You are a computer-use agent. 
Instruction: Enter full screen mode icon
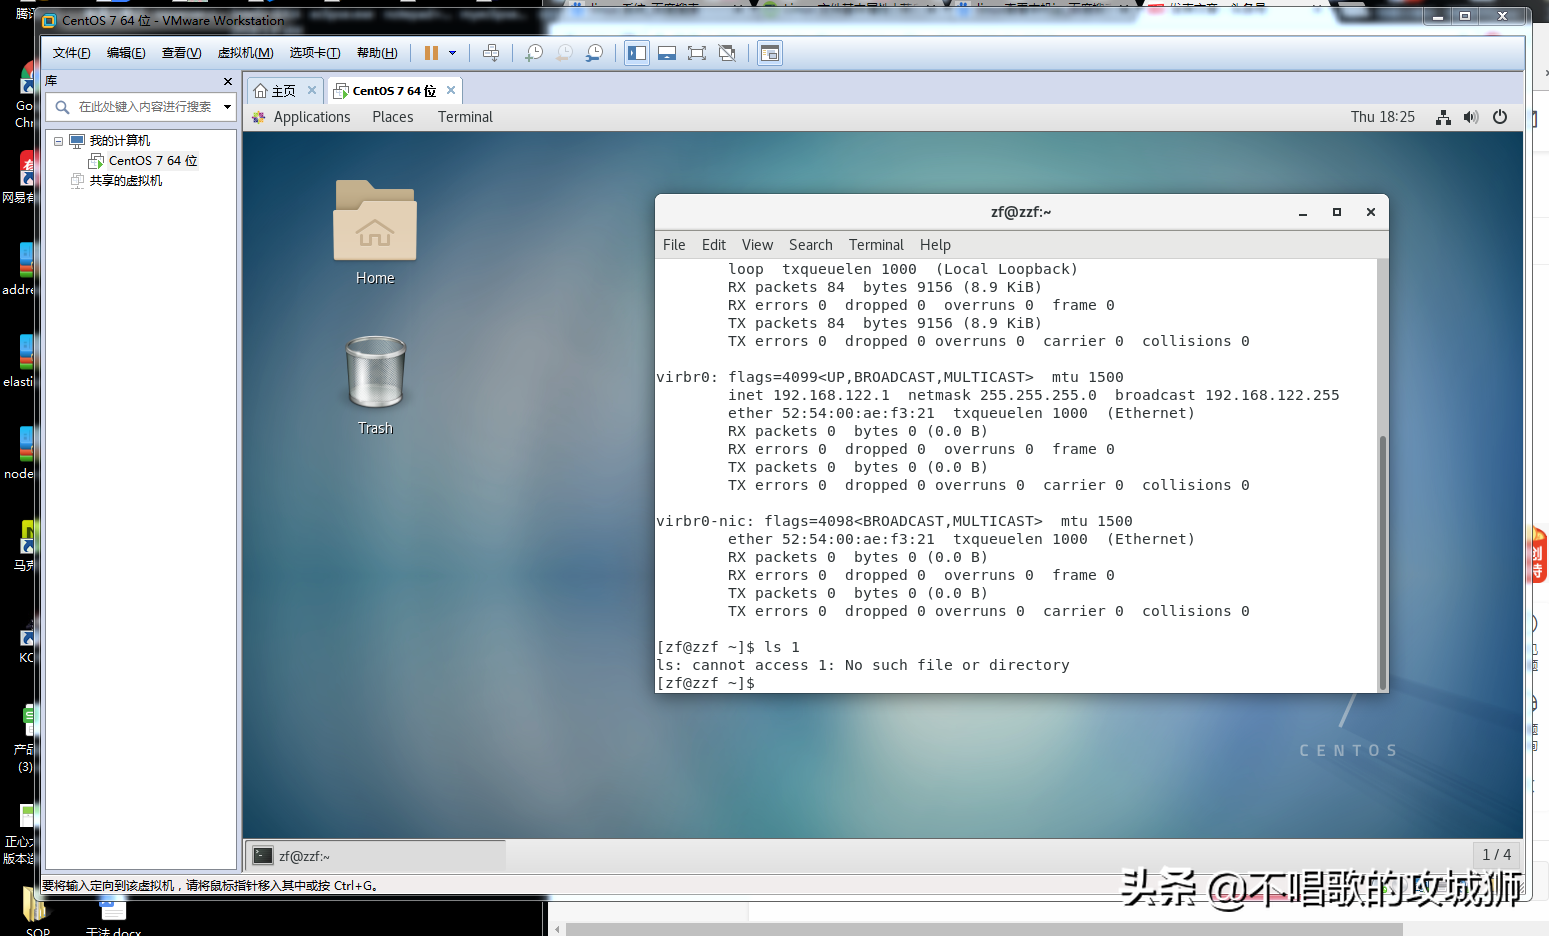(x=697, y=53)
